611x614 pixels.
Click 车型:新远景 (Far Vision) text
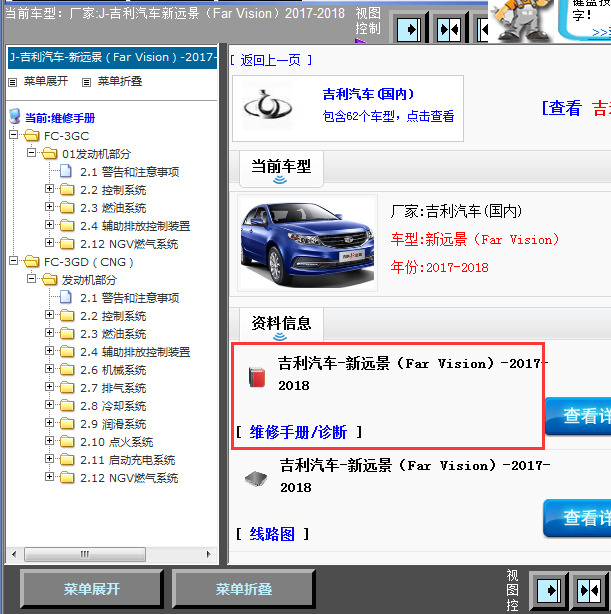tap(475, 239)
